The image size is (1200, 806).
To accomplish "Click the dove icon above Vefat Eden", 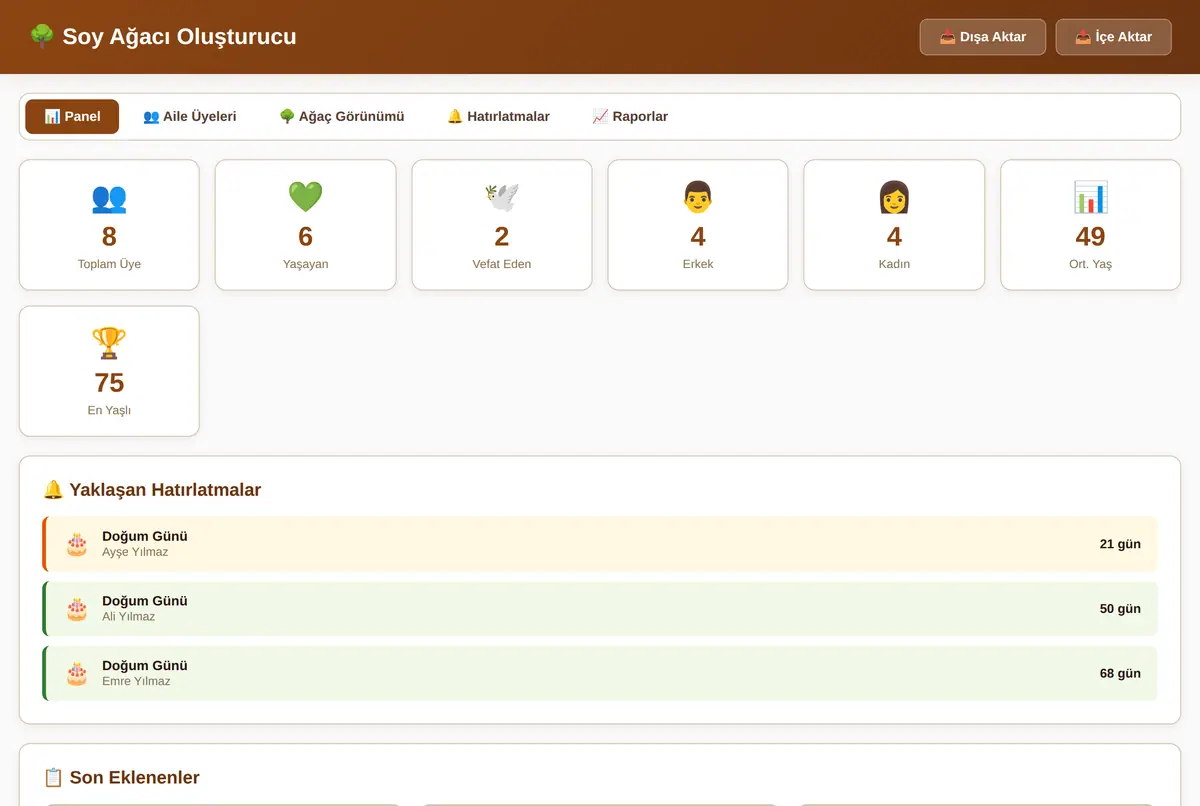I will [x=502, y=197].
